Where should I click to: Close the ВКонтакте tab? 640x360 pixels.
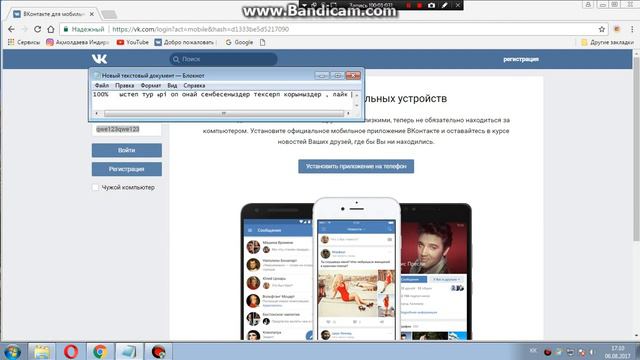(92, 14)
